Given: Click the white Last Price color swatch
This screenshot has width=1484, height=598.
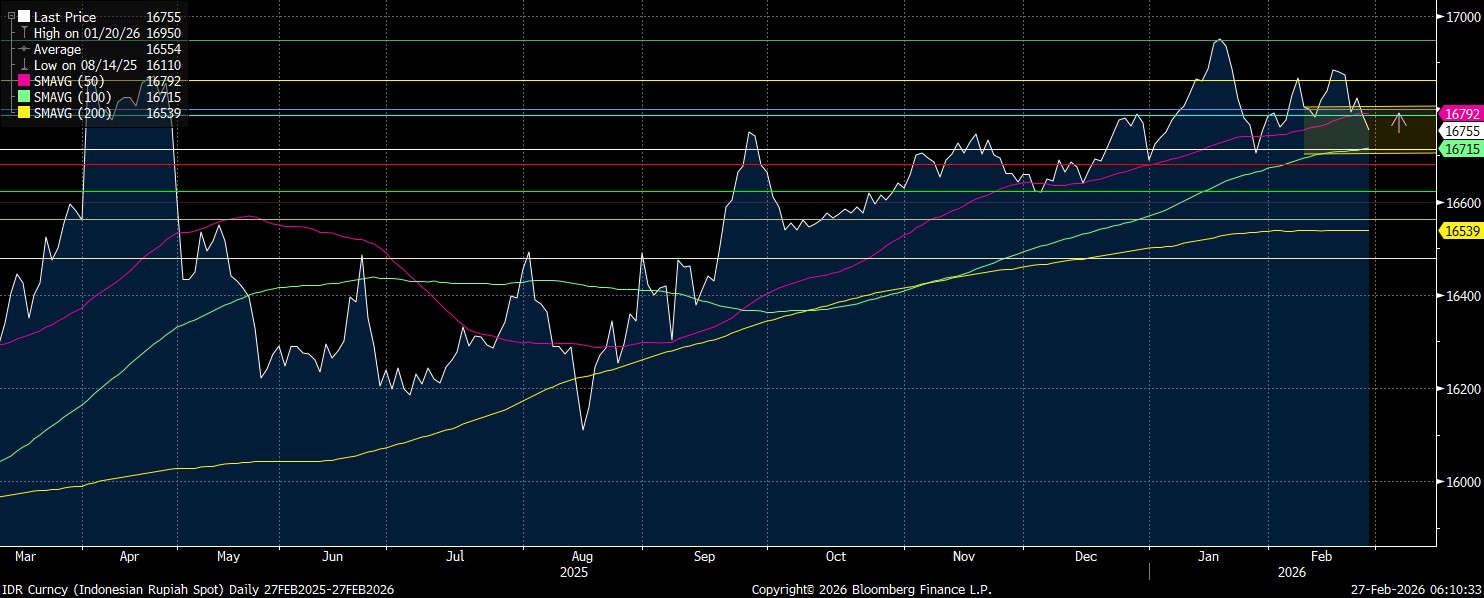Looking at the screenshot, I should (24, 17).
